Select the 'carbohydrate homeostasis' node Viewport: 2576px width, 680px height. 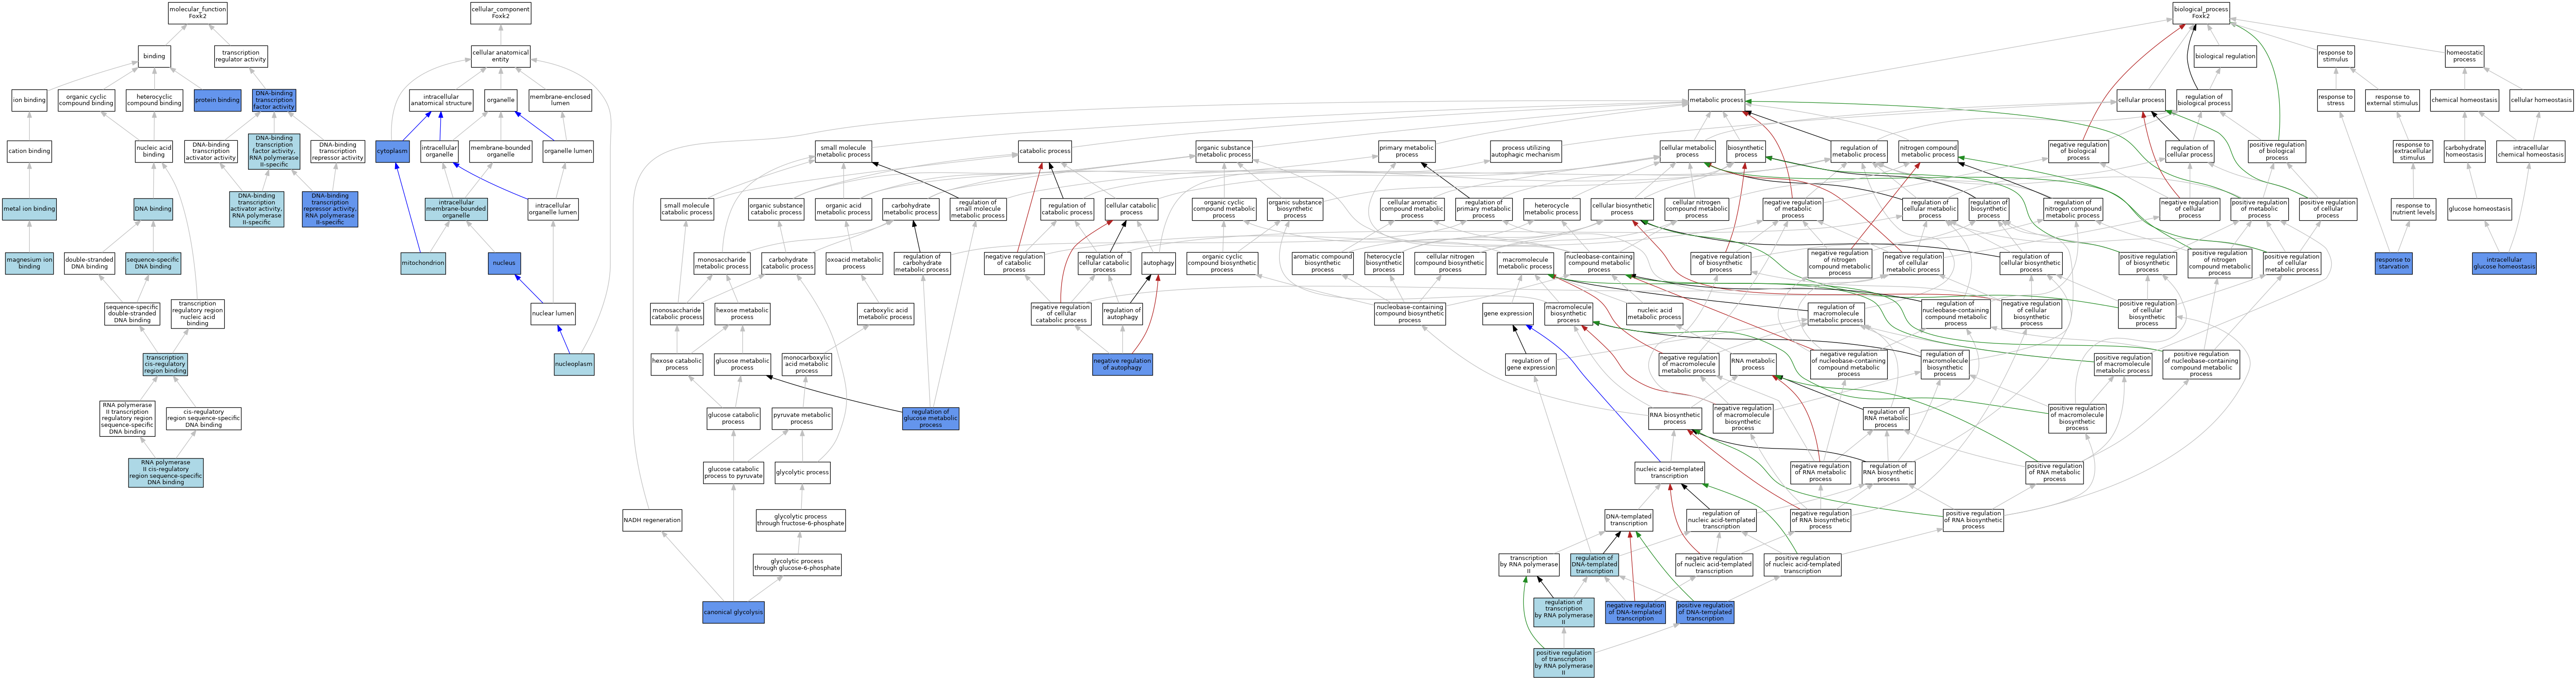[2464, 151]
